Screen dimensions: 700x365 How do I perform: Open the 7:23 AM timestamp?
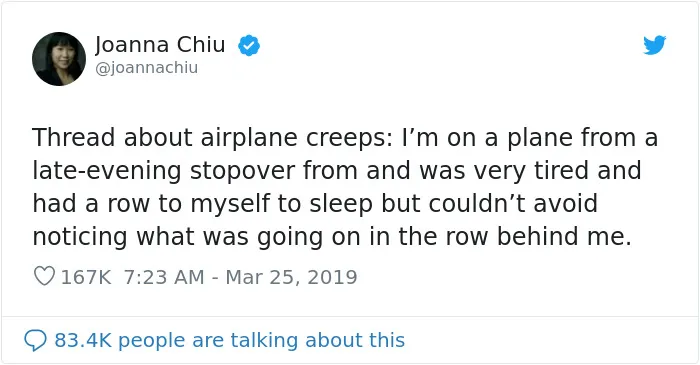[x=164, y=277]
